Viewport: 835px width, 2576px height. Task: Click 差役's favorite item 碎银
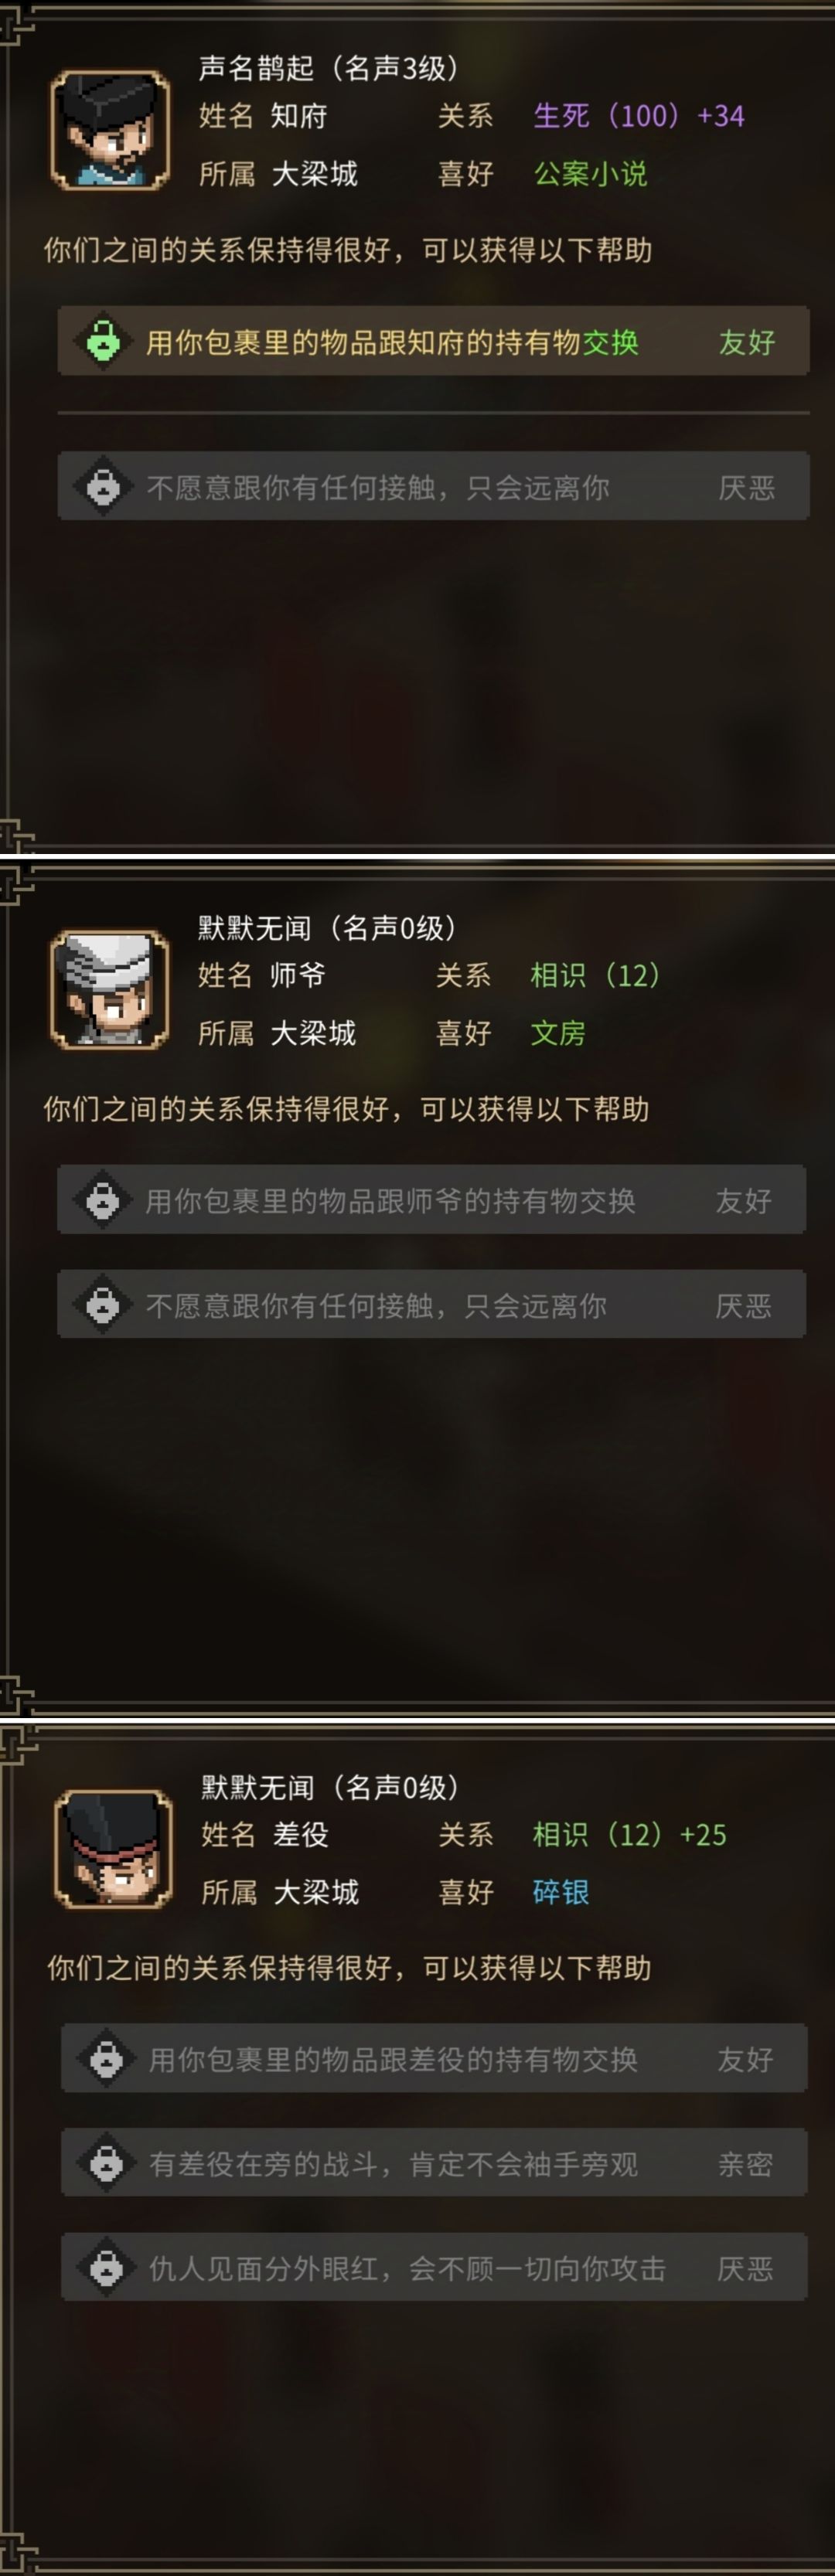[561, 1892]
